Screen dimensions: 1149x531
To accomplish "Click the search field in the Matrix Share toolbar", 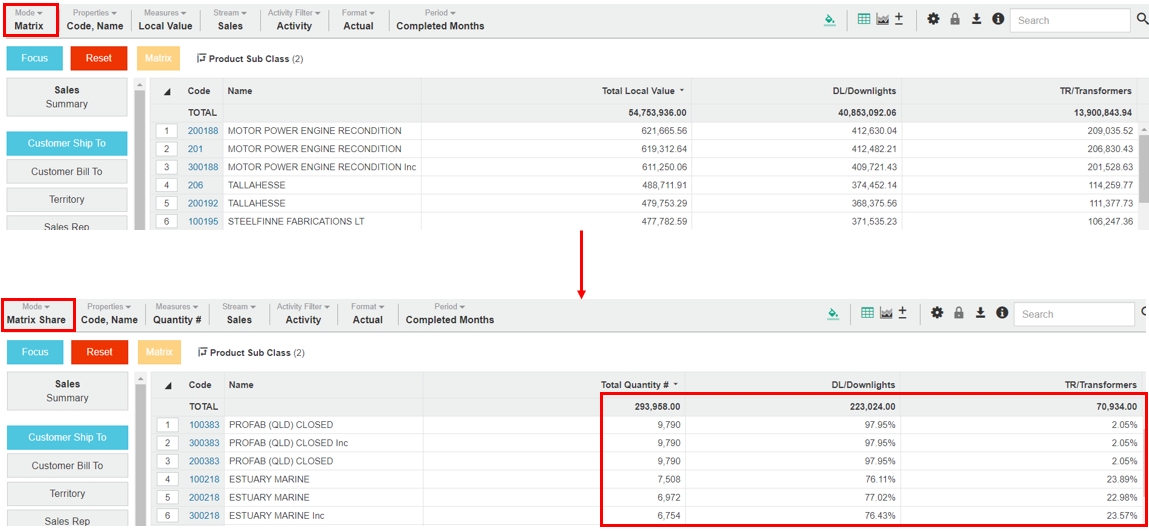I will (x=1073, y=314).
